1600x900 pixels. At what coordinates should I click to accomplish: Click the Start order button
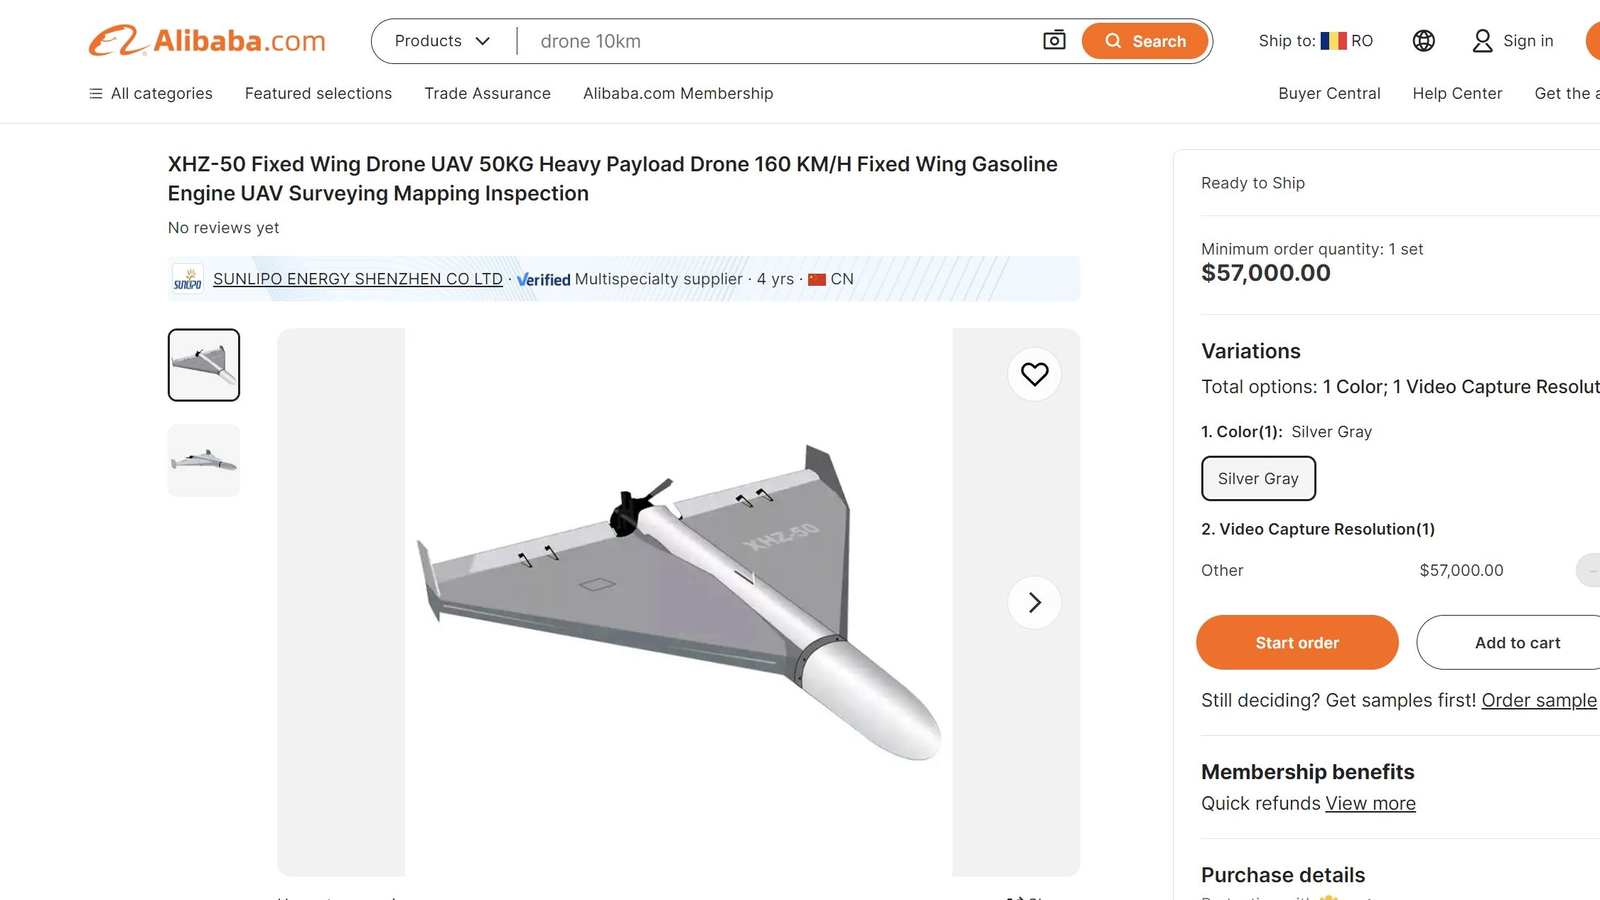pyautogui.click(x=1297, y=643)
